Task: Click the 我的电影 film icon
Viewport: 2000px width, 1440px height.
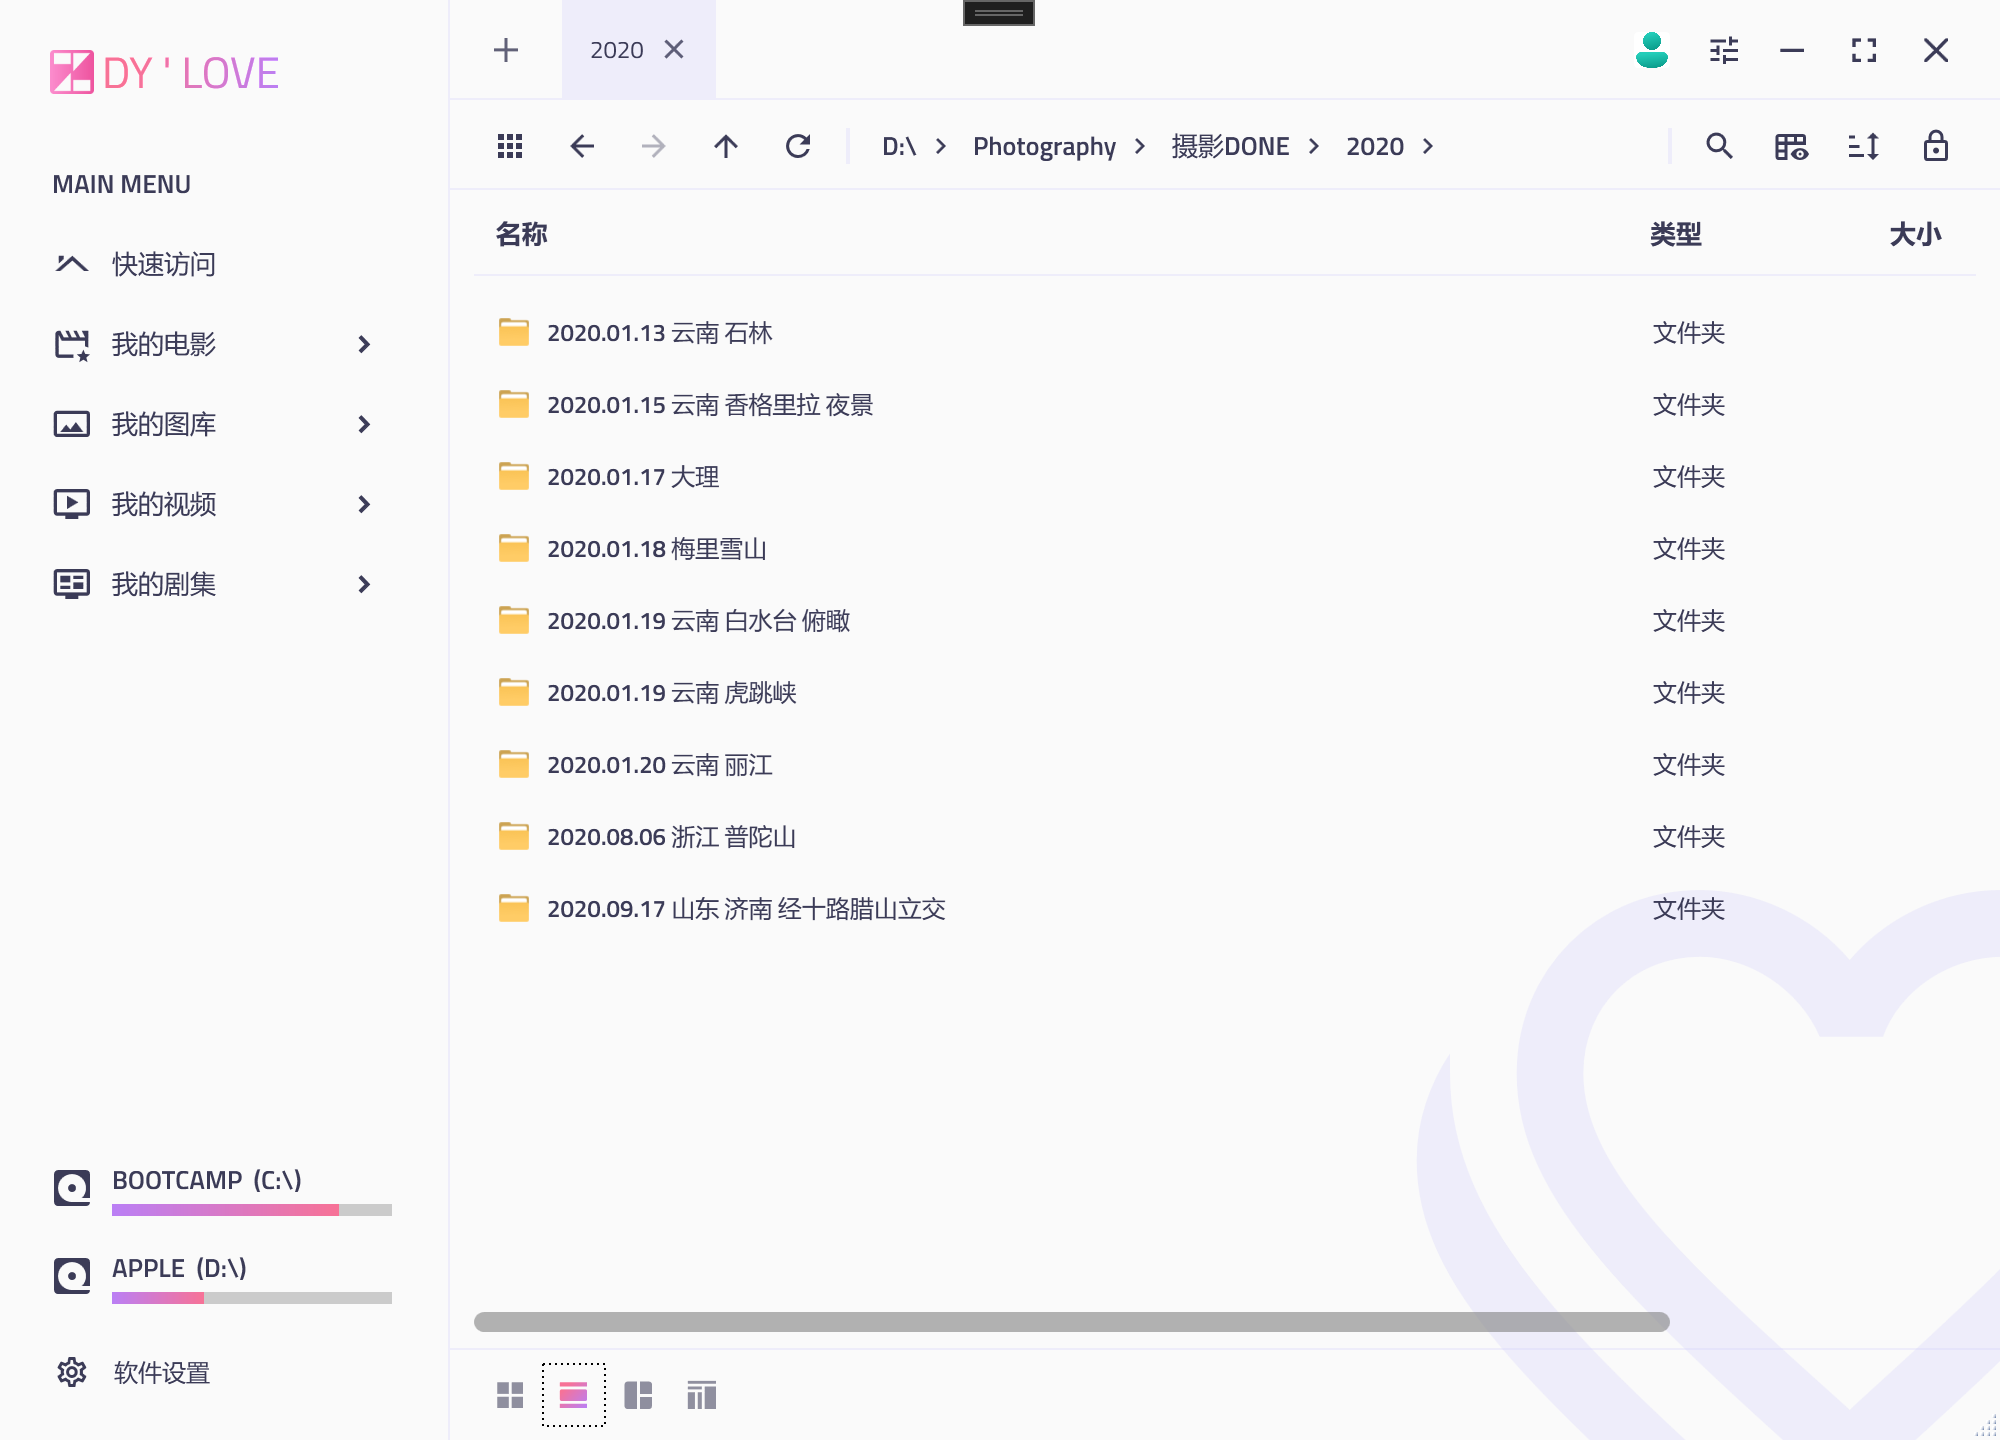Action: click(72, 345)
